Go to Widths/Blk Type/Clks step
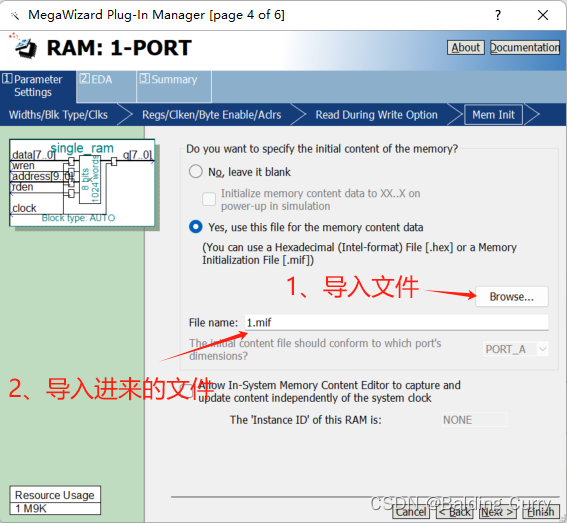Image resolution: width=567 pixels, height=523 pixels. tap(58, 115)
